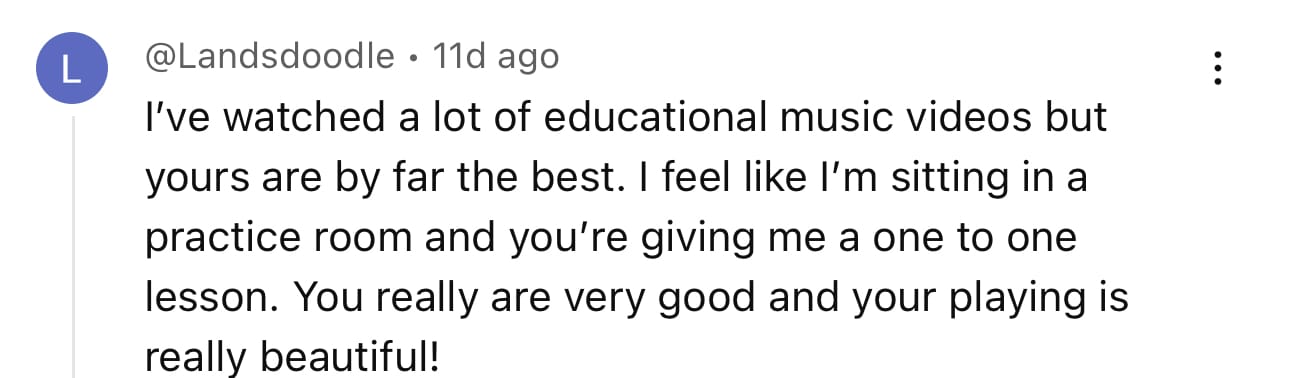Open the three-dot comment options menu
Viewport: 1290px width, 378px height.
[1217, 67]
